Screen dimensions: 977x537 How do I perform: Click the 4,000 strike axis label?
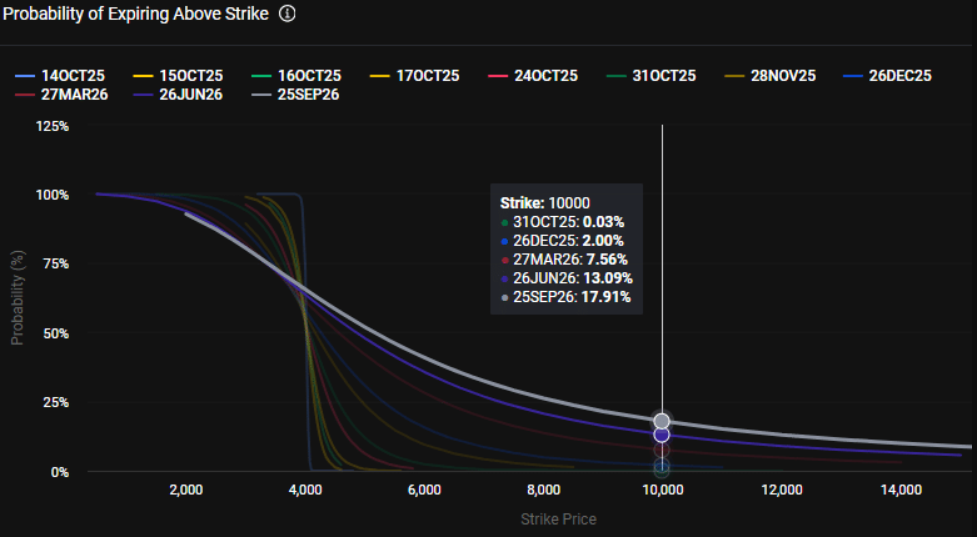coord(305,490)
